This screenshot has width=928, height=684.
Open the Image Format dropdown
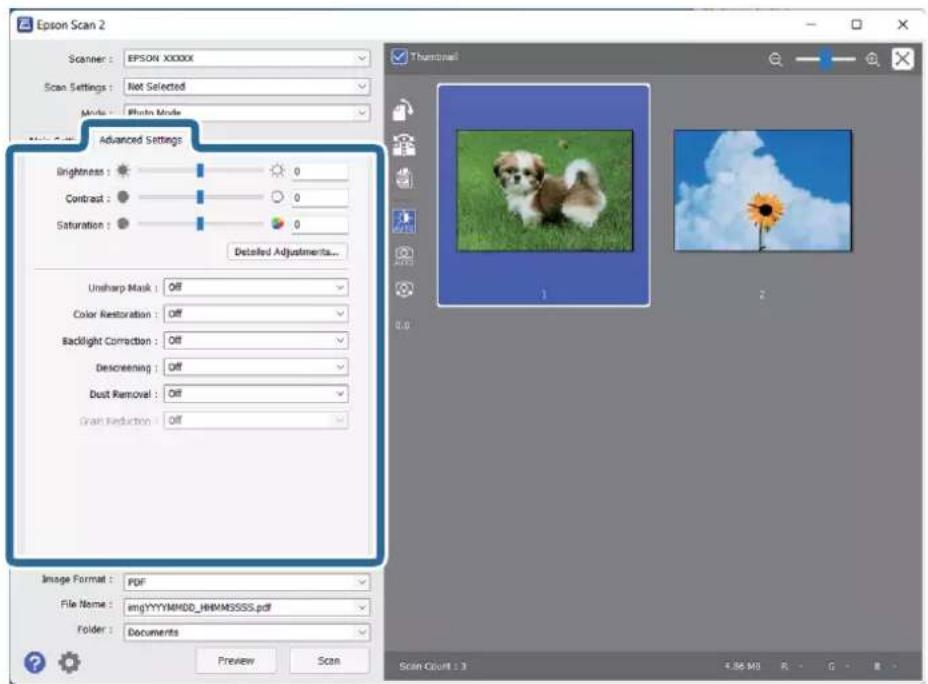pos(246,582)
